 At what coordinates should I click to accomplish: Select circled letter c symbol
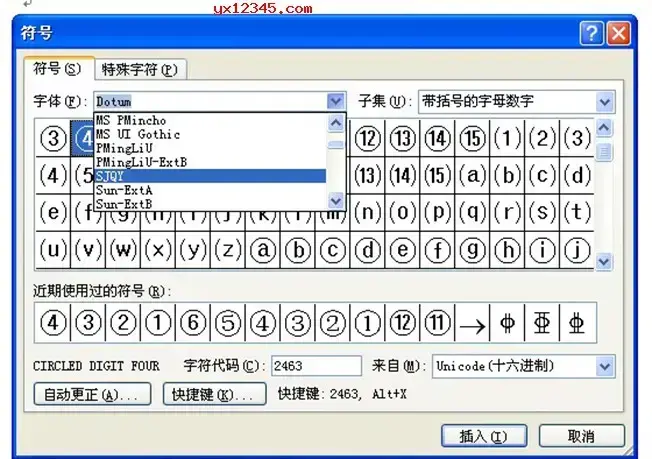tap(333, 250)
